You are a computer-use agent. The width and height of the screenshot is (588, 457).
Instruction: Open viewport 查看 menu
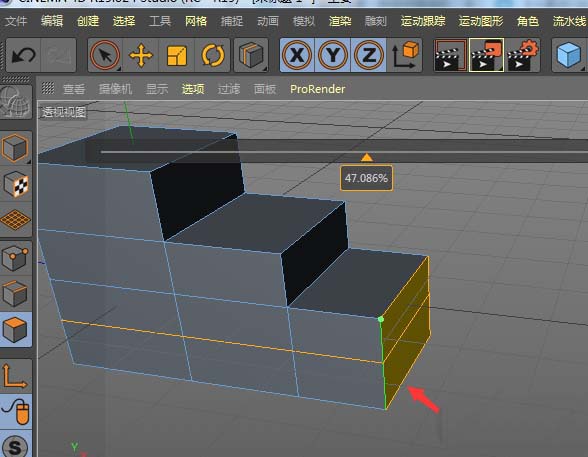pos(74,89)
